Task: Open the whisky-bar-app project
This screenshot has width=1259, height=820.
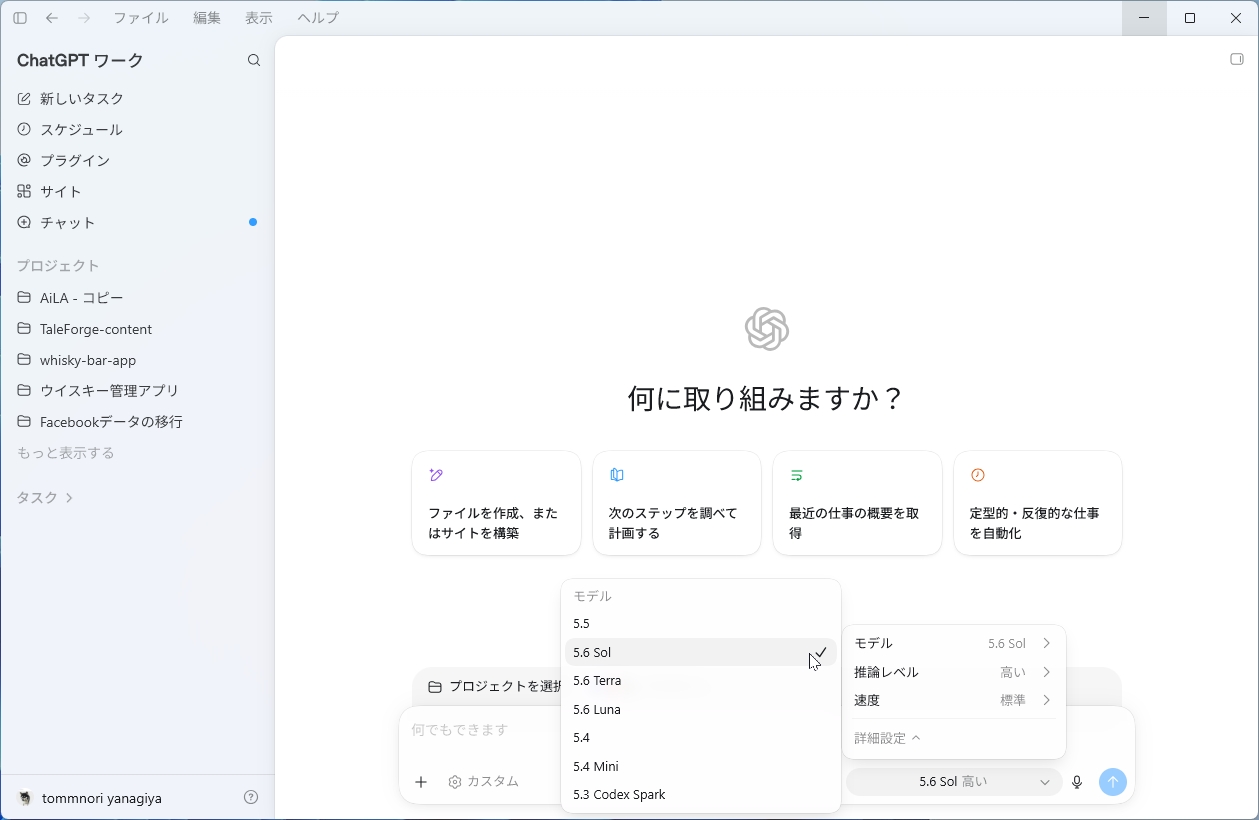Action: [x=137, y=360]
